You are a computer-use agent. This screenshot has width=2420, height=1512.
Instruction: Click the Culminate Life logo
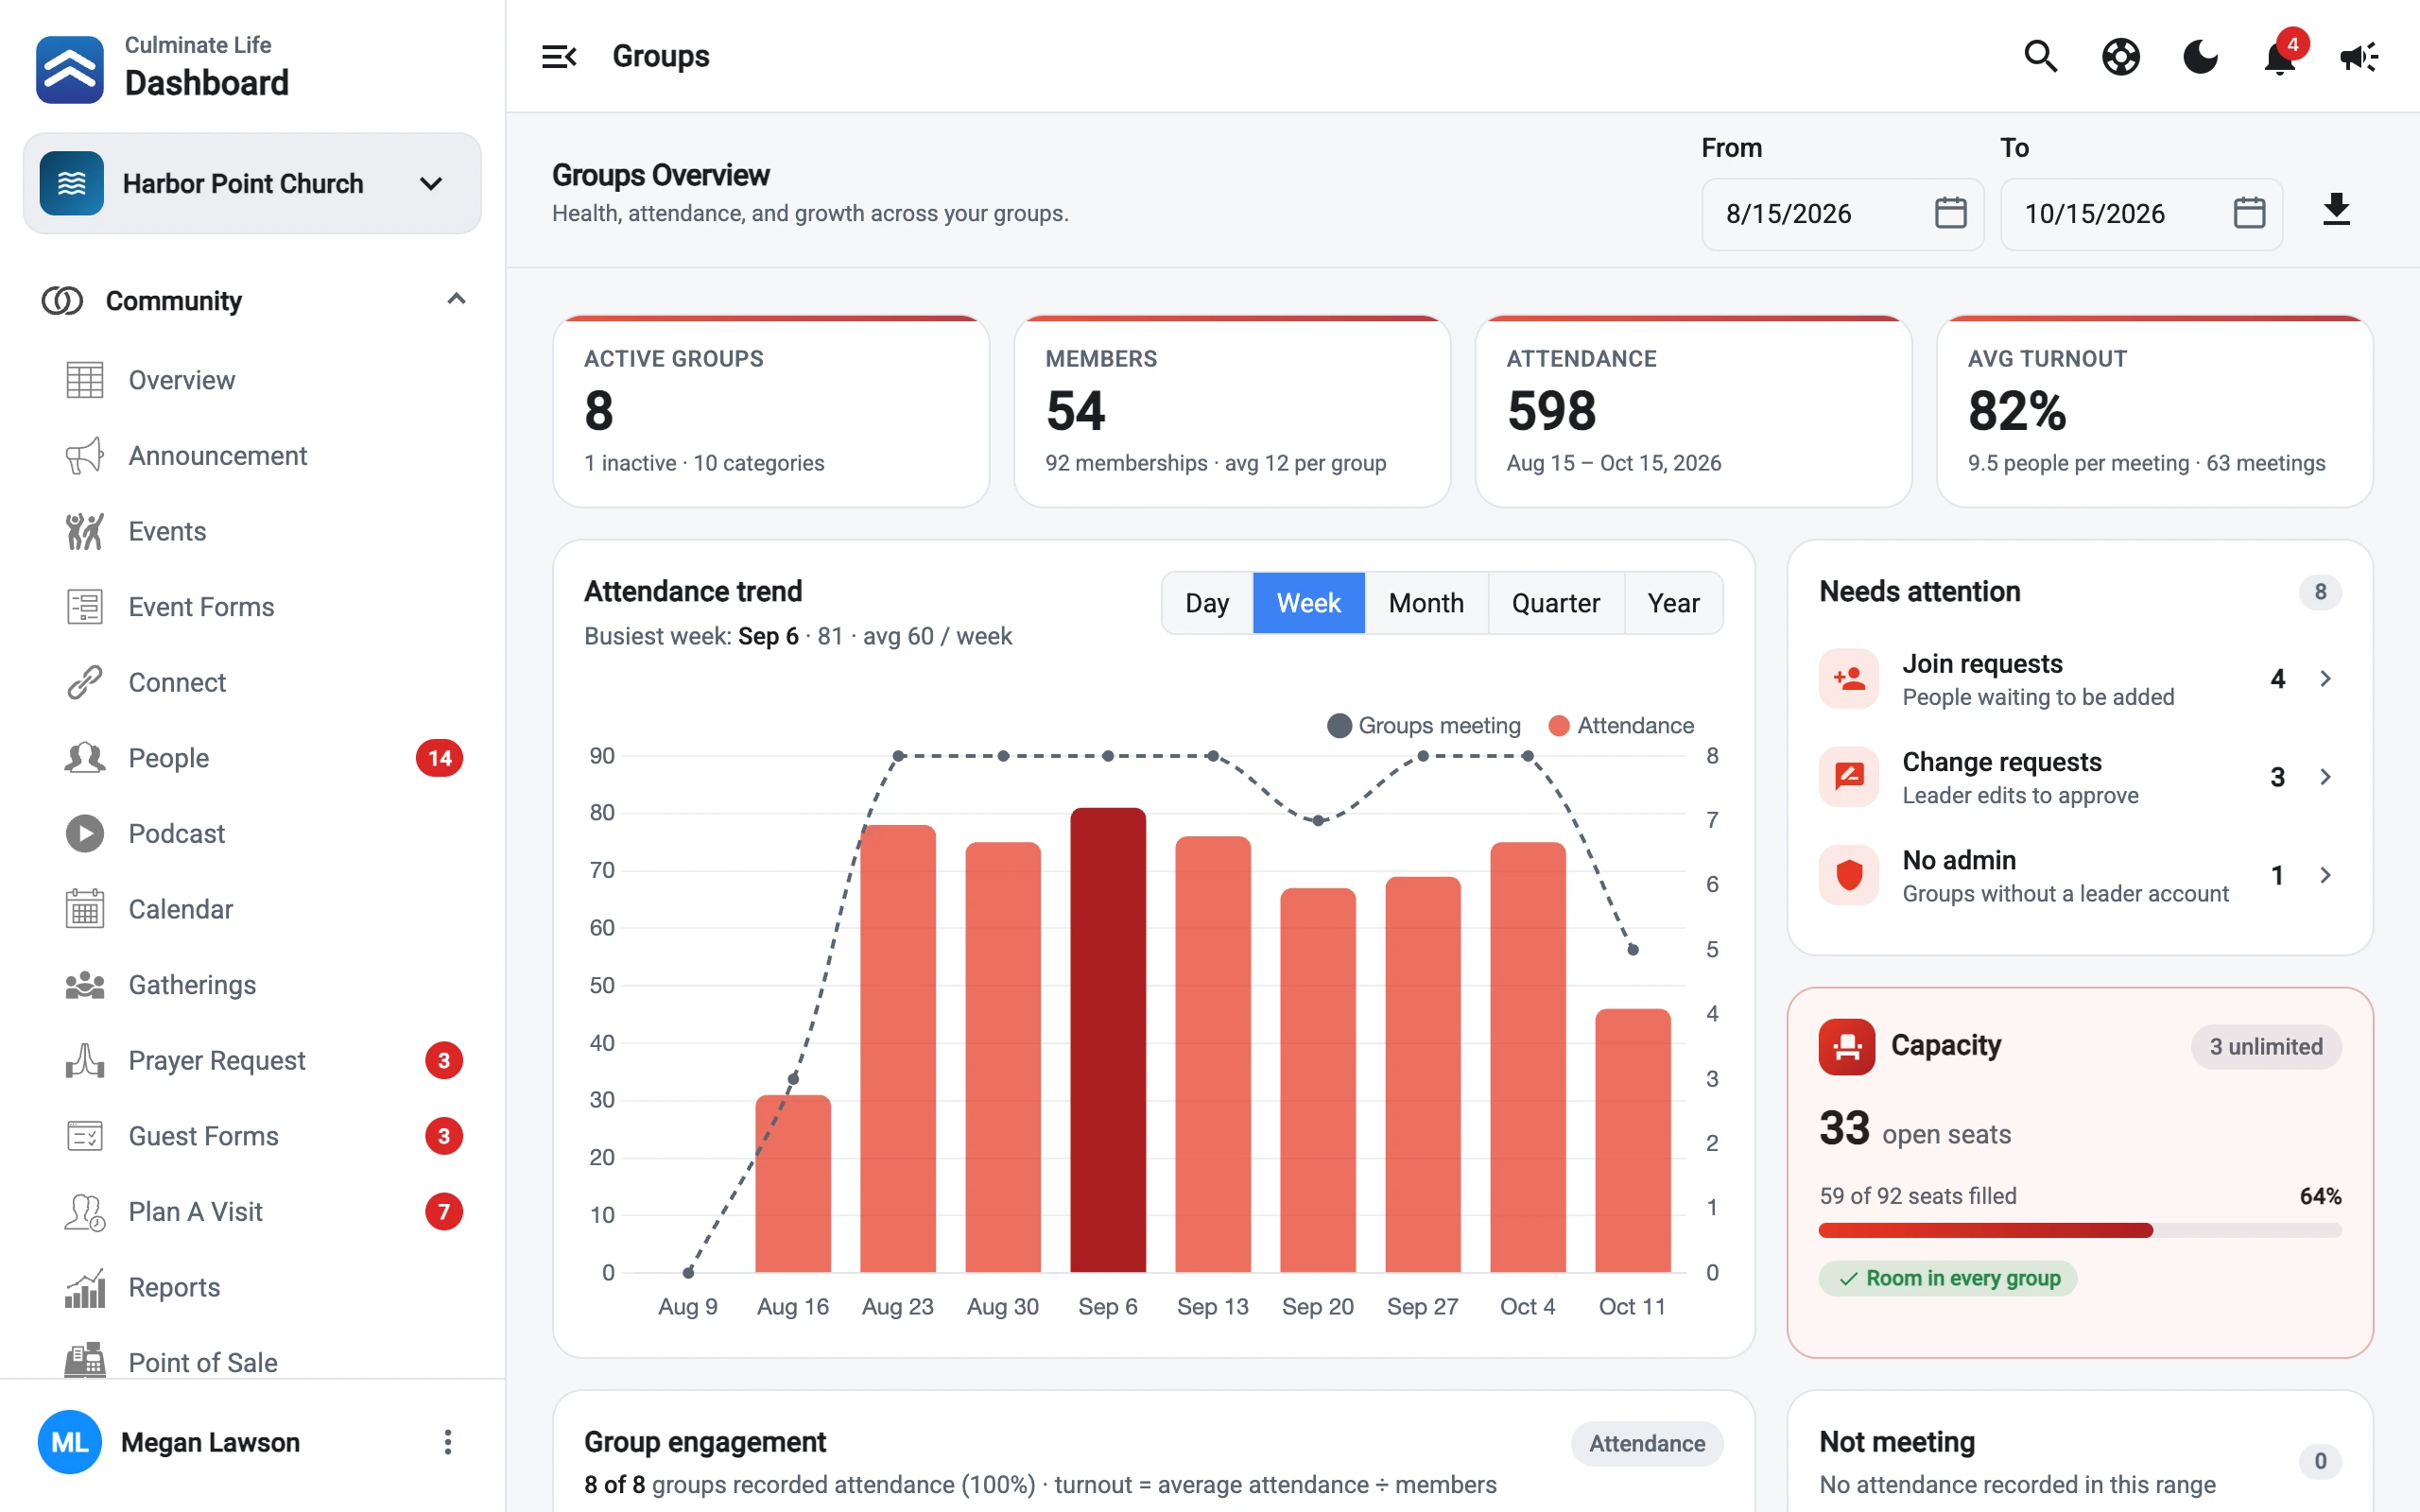(x=69, y=69)
